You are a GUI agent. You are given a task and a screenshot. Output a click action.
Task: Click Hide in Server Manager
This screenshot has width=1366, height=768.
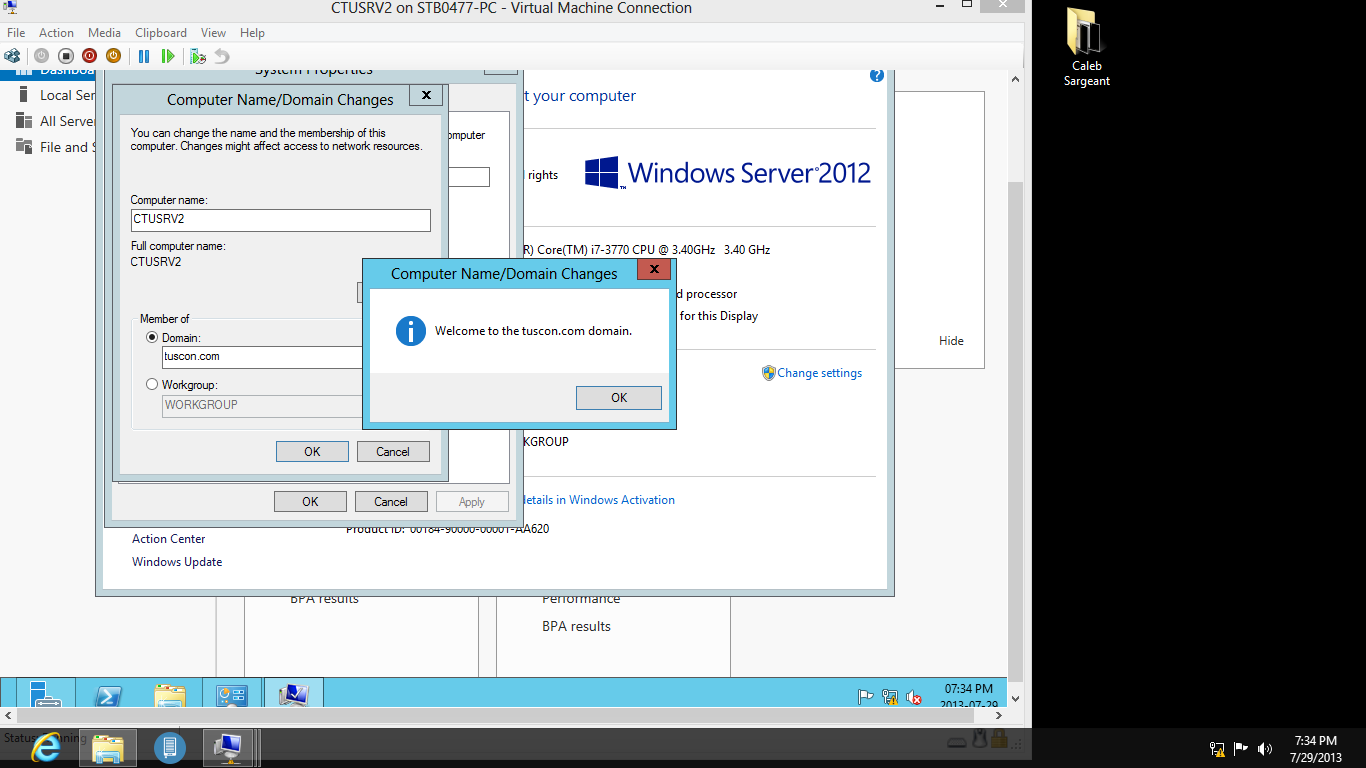pos(951,341)
